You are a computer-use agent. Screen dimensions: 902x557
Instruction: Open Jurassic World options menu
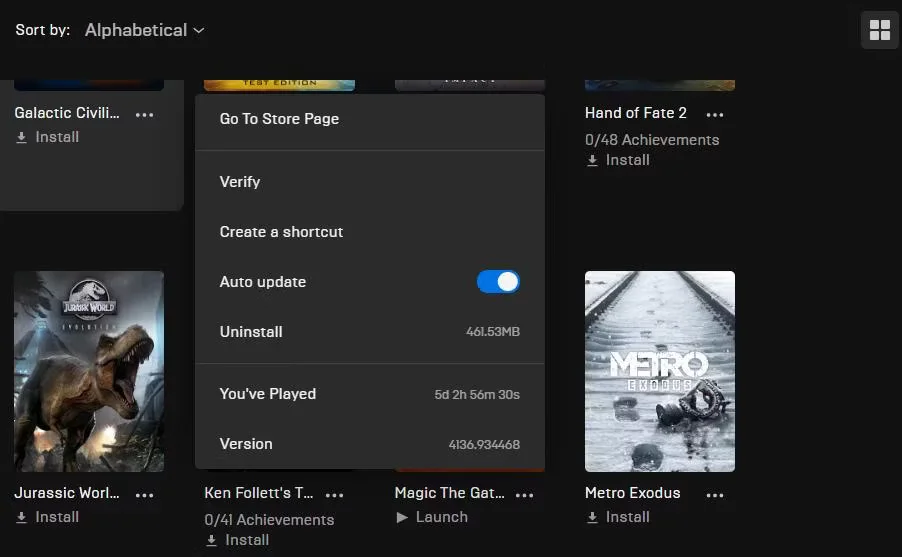[144, 494]
